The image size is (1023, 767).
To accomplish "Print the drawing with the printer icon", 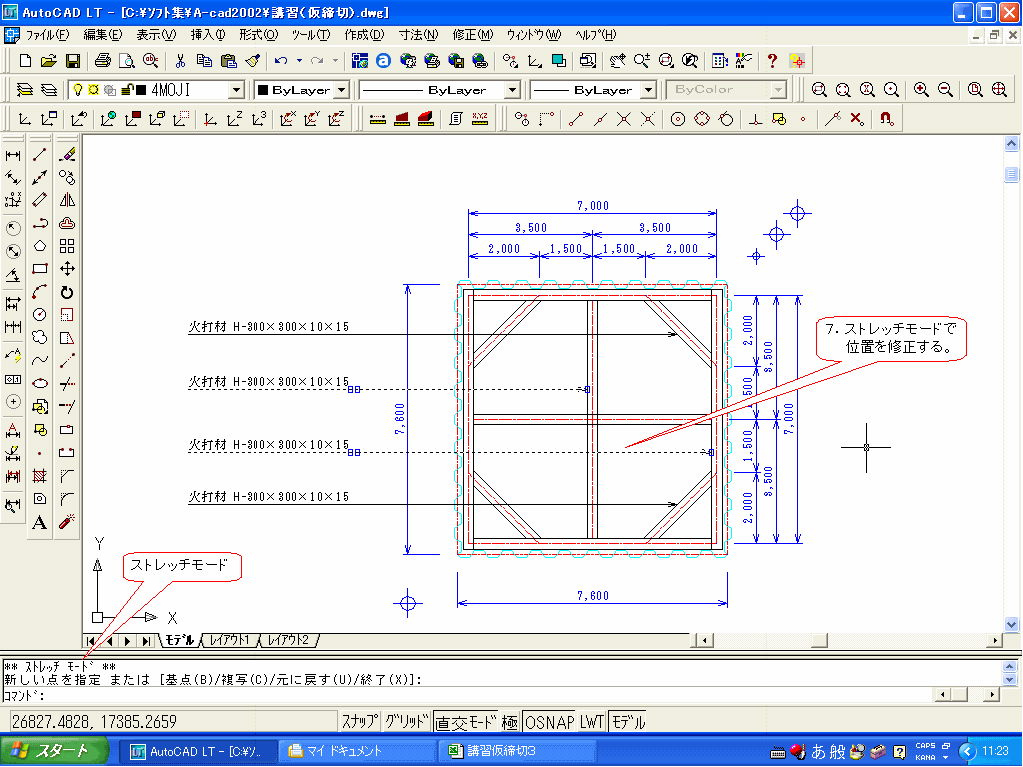I will 102,61.
